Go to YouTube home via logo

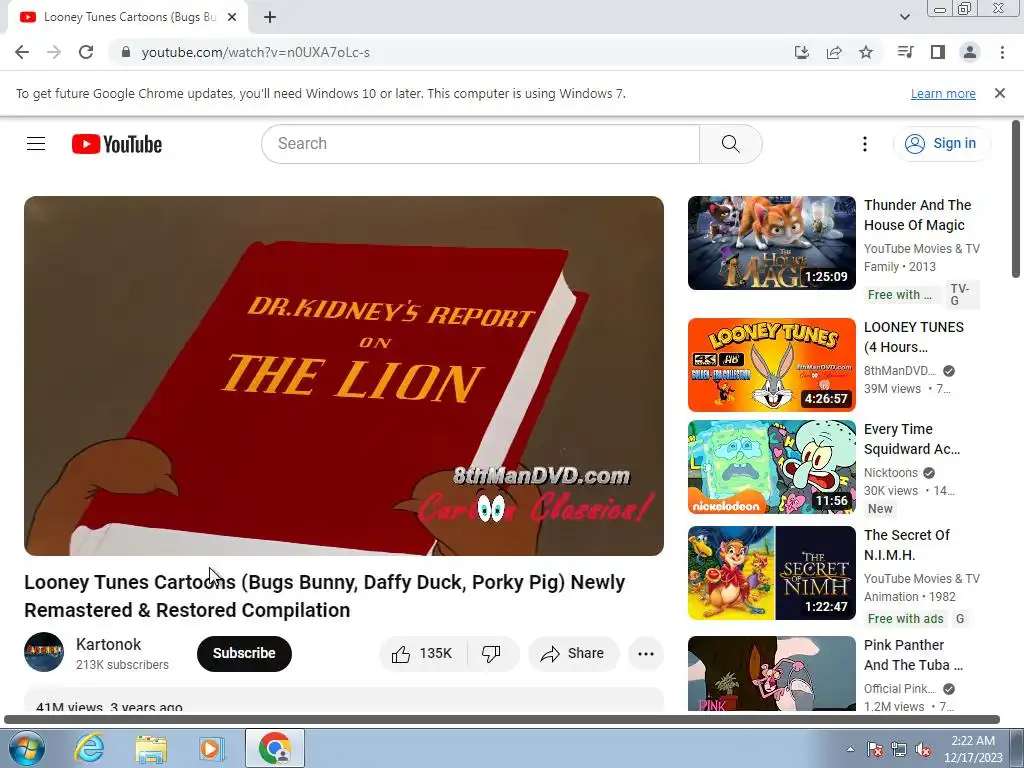(117, 144)
